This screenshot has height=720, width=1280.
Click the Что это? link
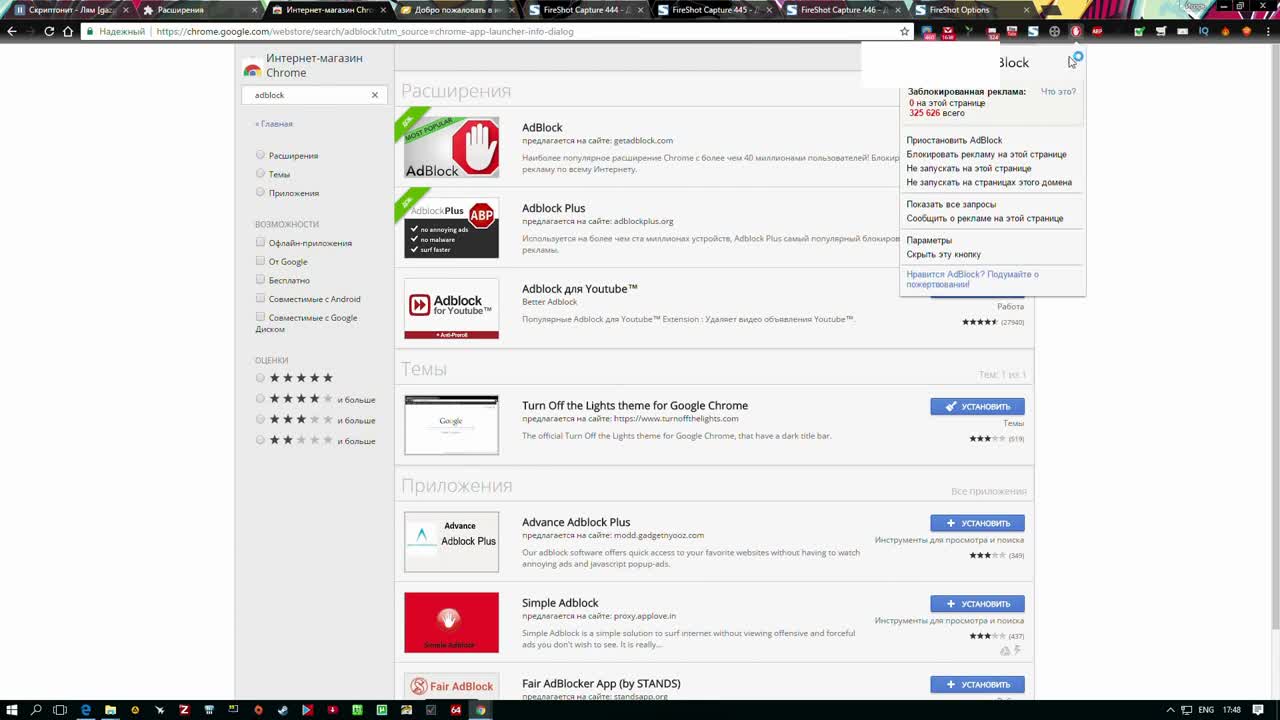[x=1058, y=92]
